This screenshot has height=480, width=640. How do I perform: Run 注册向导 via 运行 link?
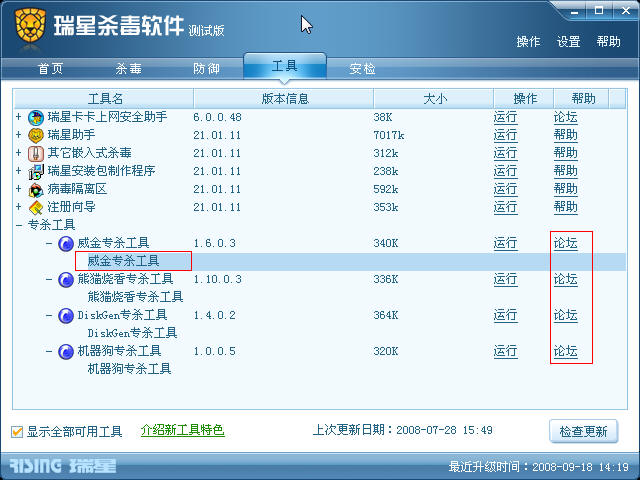[505, 207]
